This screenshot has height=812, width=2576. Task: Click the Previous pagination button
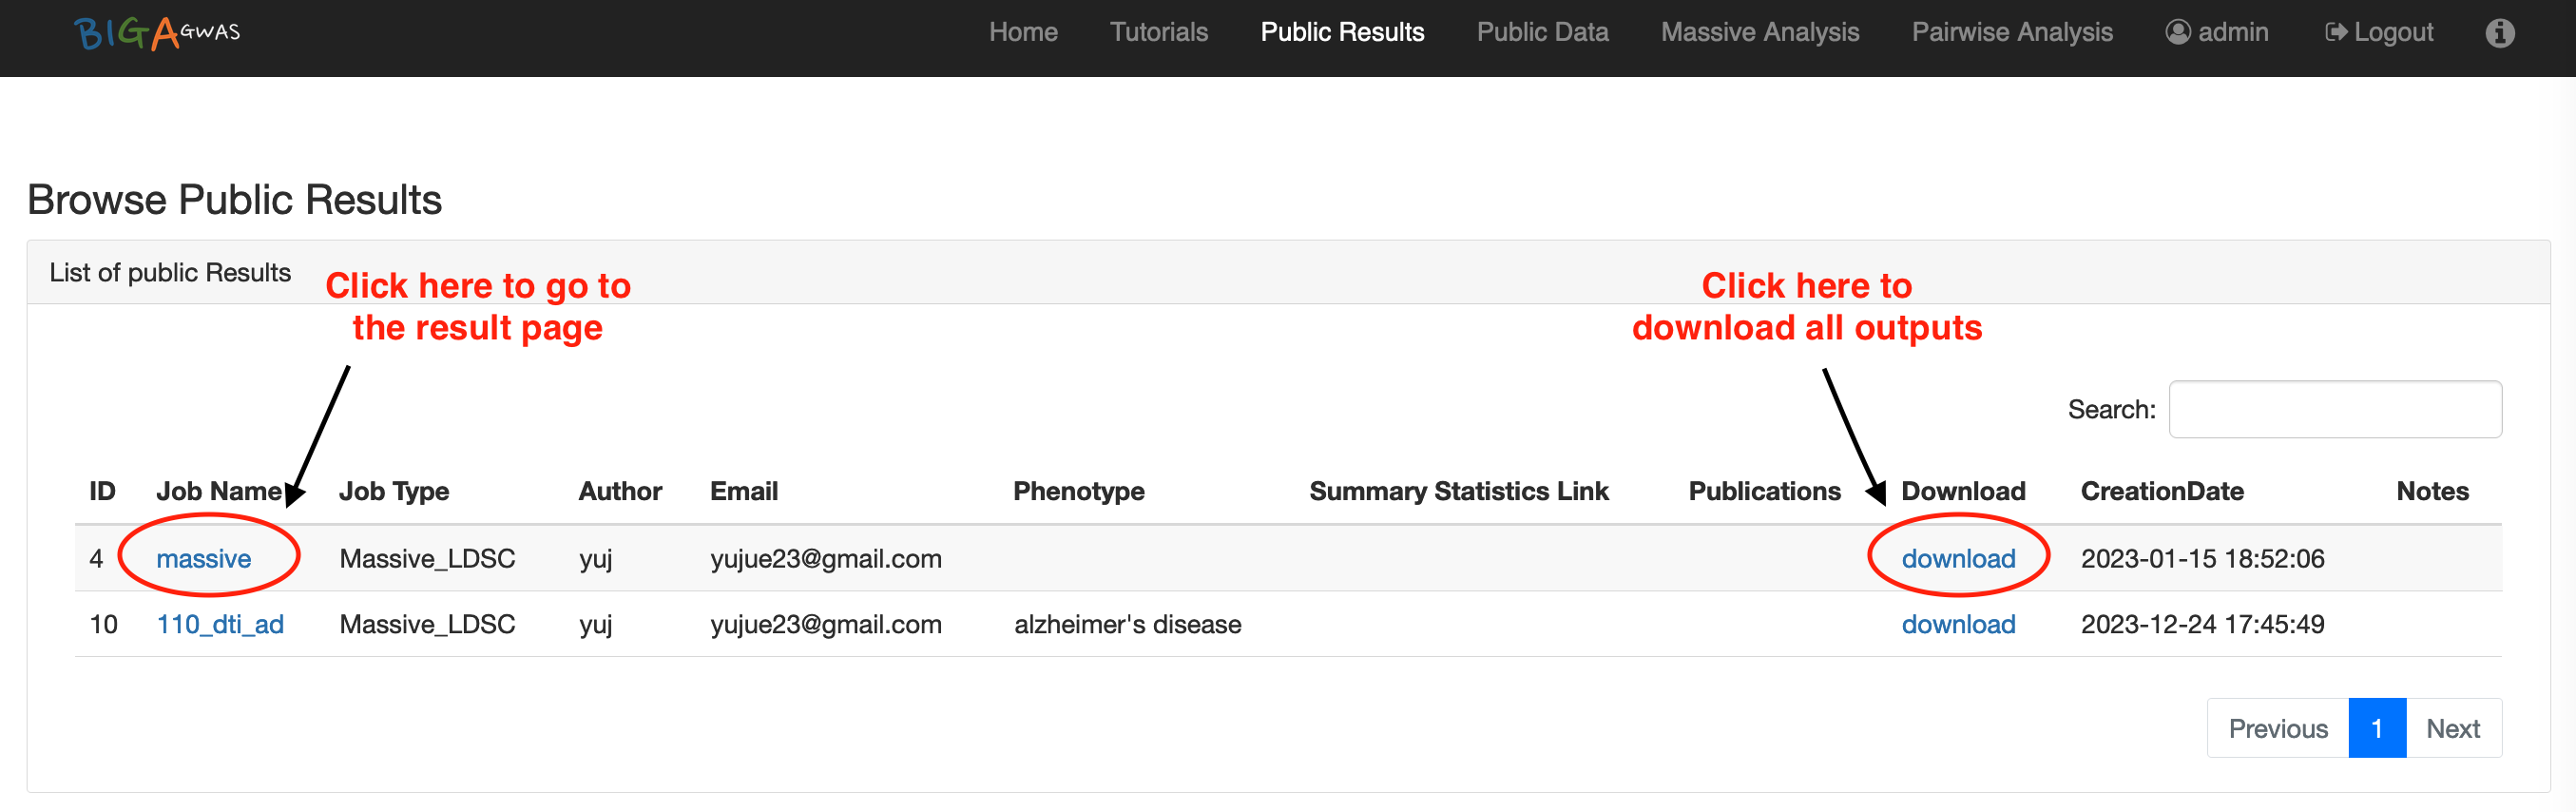click(x=2277, y=728)
